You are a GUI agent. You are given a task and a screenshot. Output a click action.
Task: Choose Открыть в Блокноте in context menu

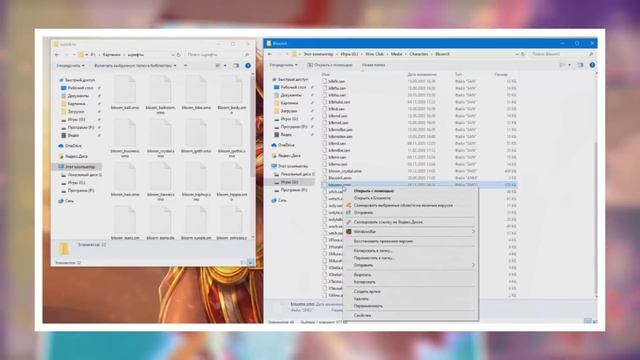pyautogui.click(x=410, y=198)
